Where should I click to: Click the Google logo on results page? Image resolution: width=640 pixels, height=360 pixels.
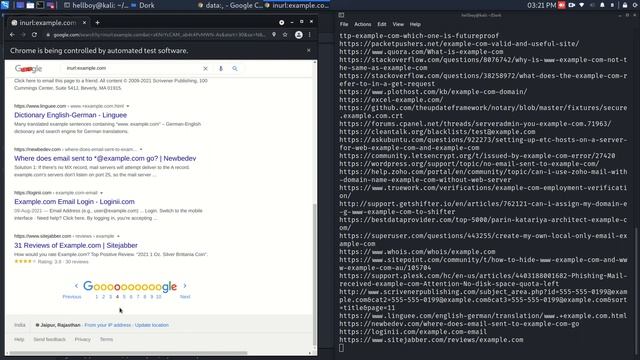click(x=28, y=69)
